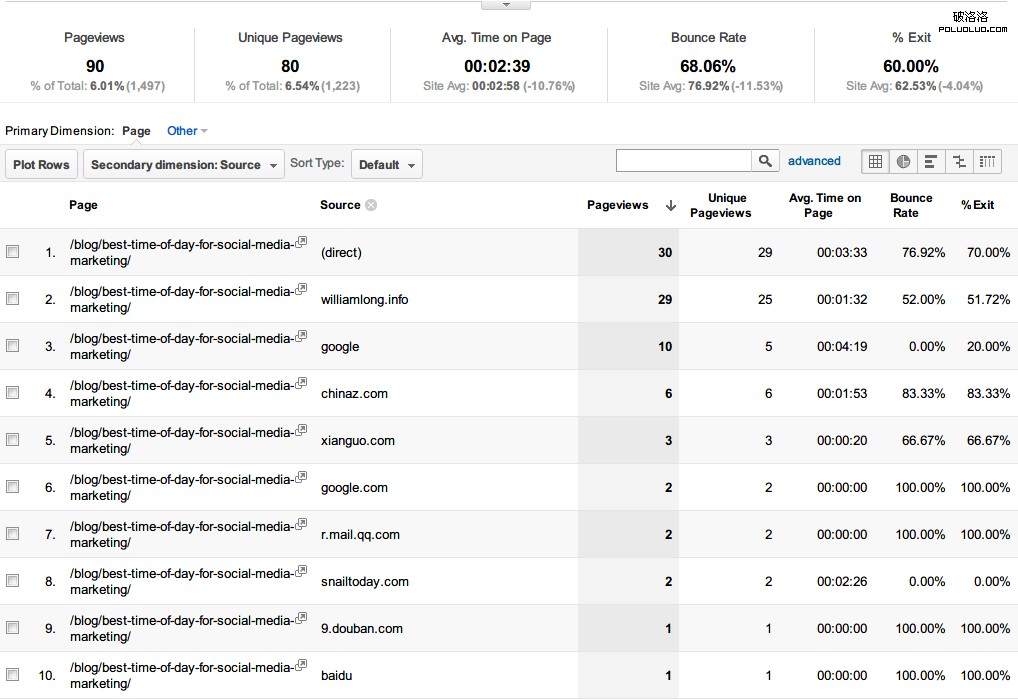Collapse the chart using the top arrow control
This screenshot has height=700, width=1018.
(x=505, y=3)
